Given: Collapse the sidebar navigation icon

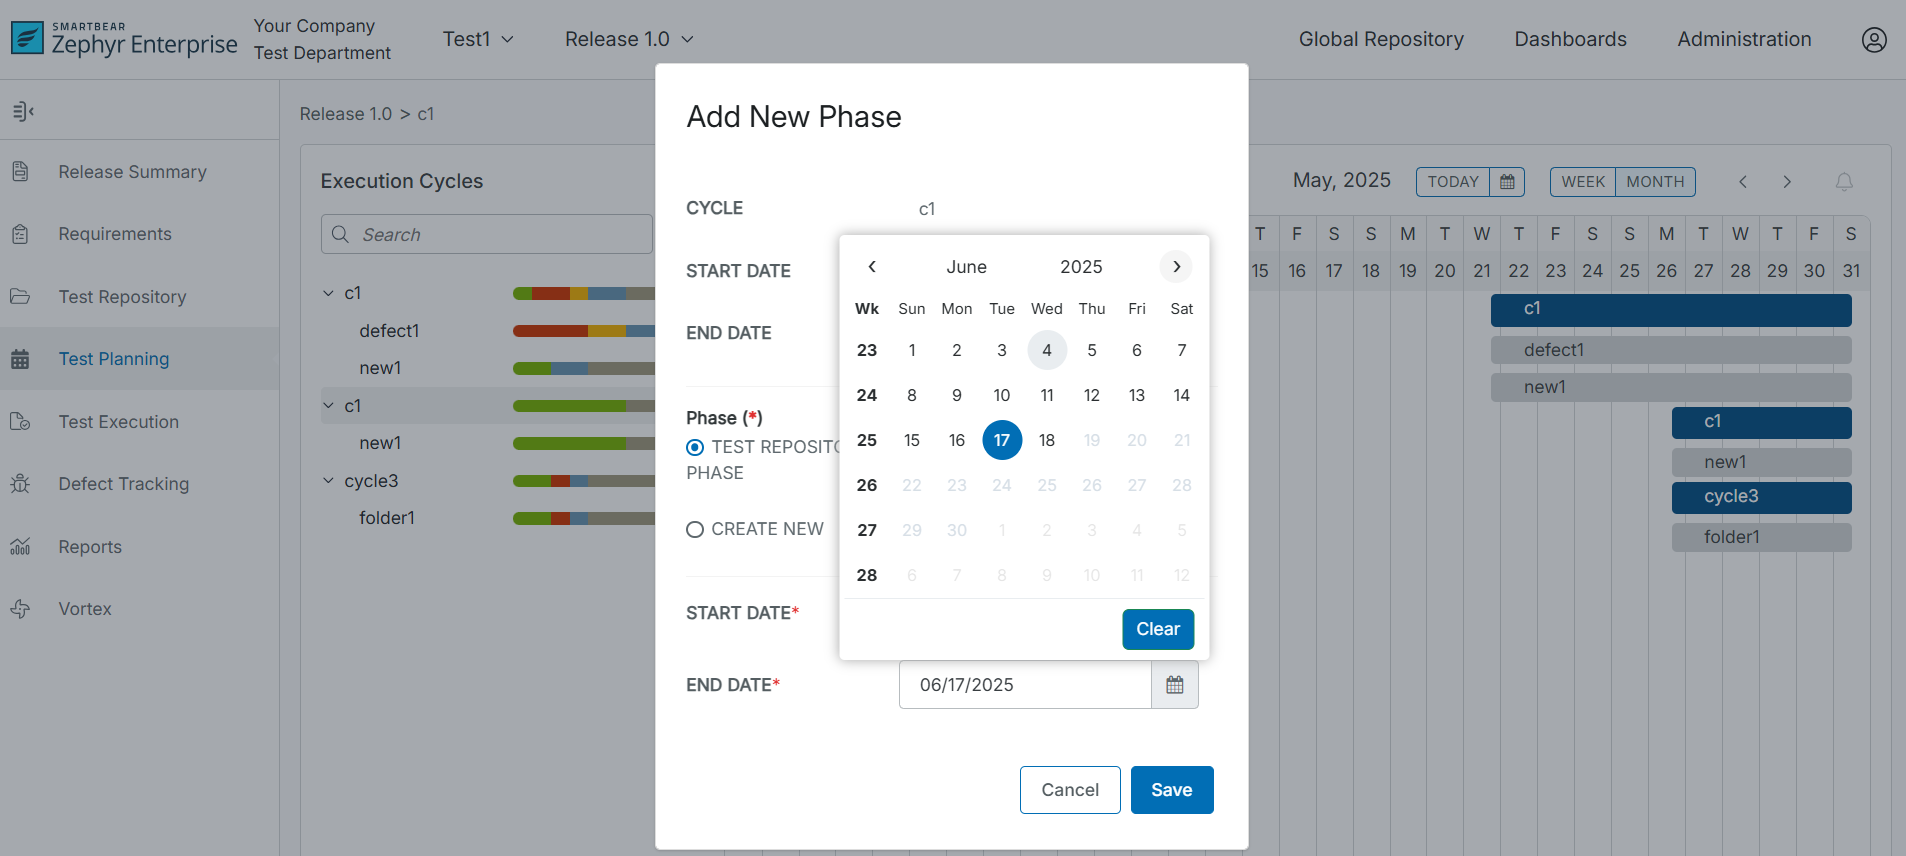Looking at the screenshot, I should [x=23, y=111].
